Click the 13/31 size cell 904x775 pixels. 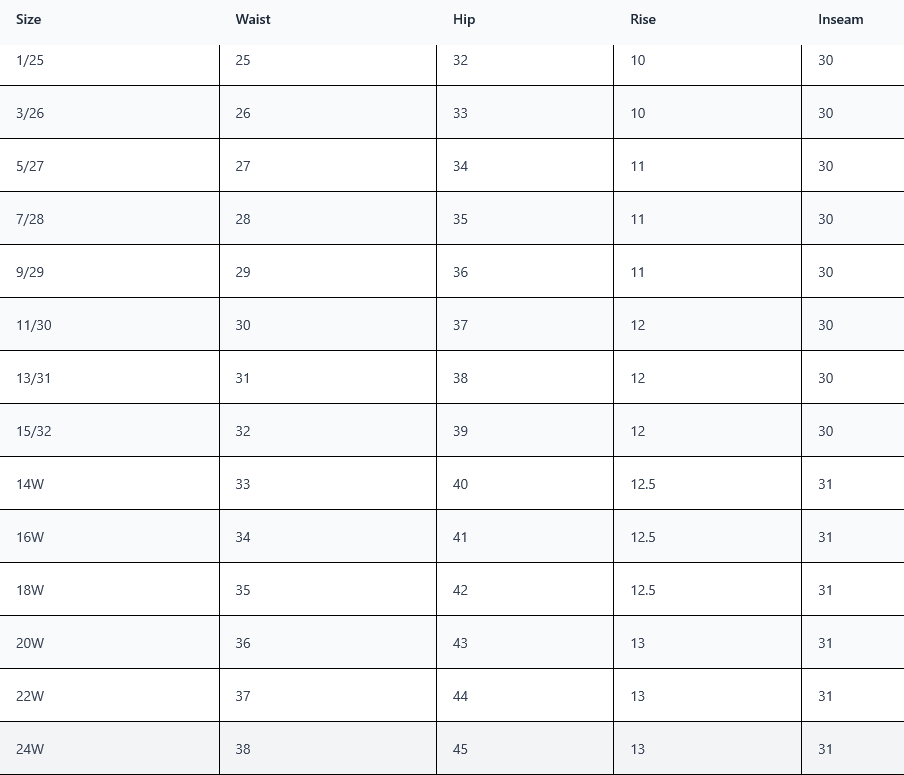[x=109, y=378]
